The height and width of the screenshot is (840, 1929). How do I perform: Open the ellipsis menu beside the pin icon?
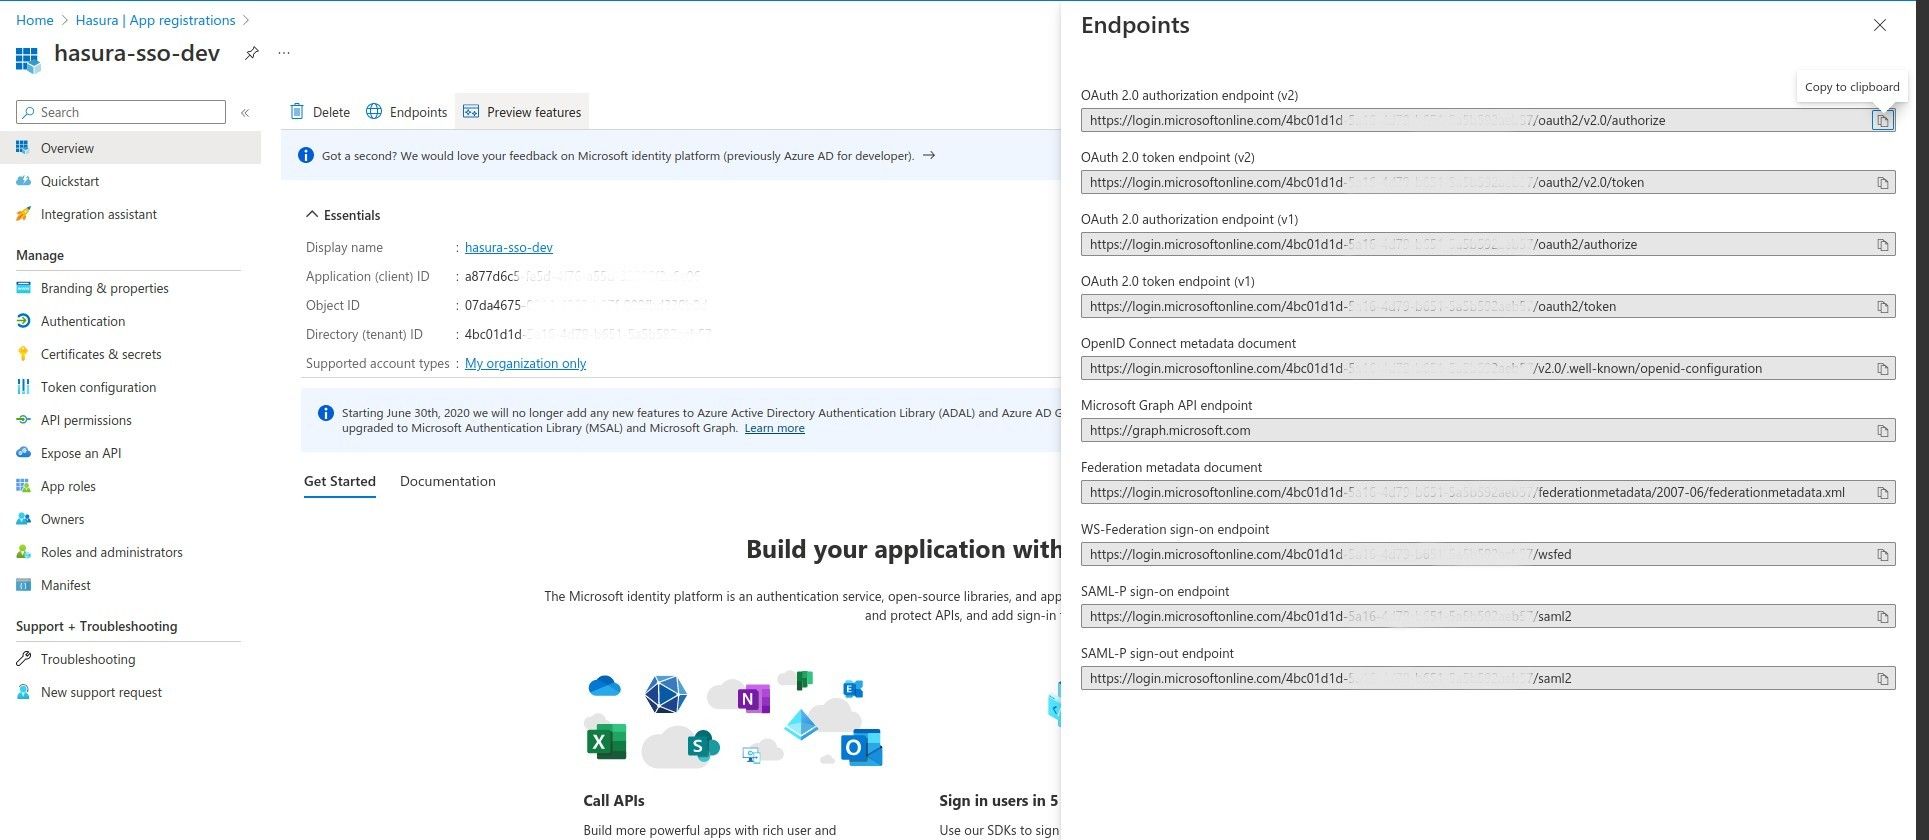[283, 53]
